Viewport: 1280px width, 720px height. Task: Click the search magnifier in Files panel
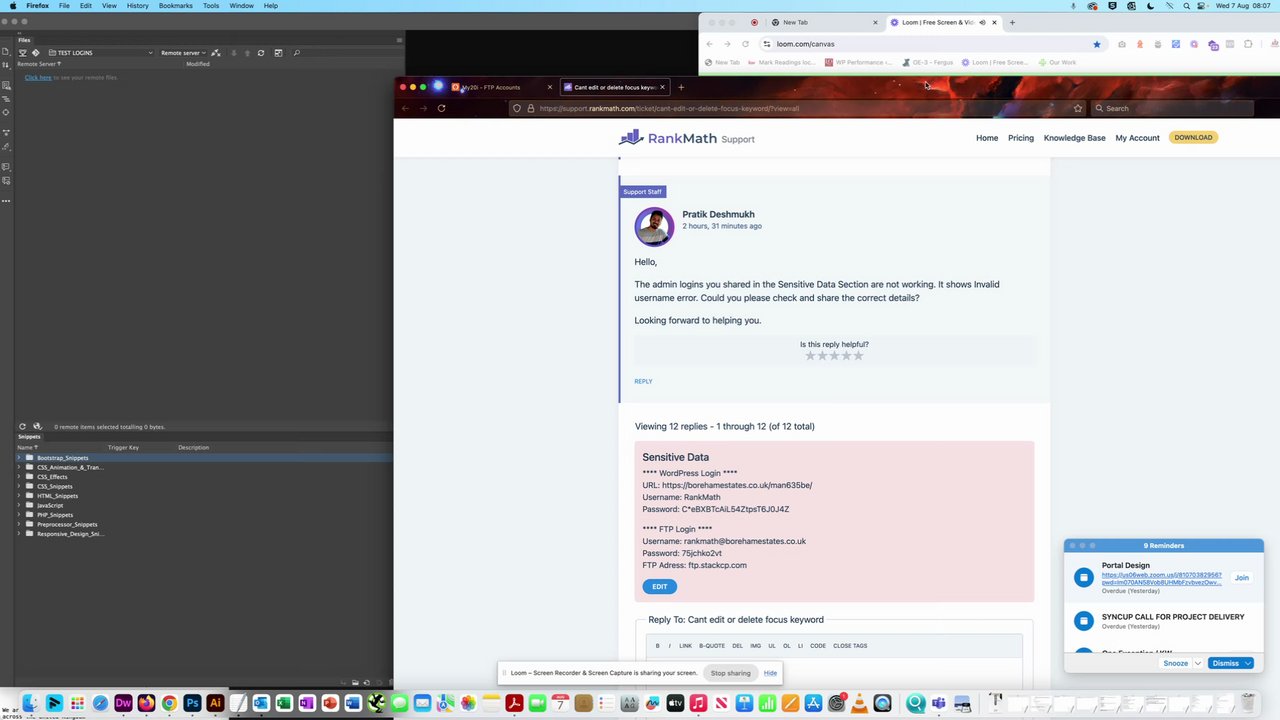point(296,53)
